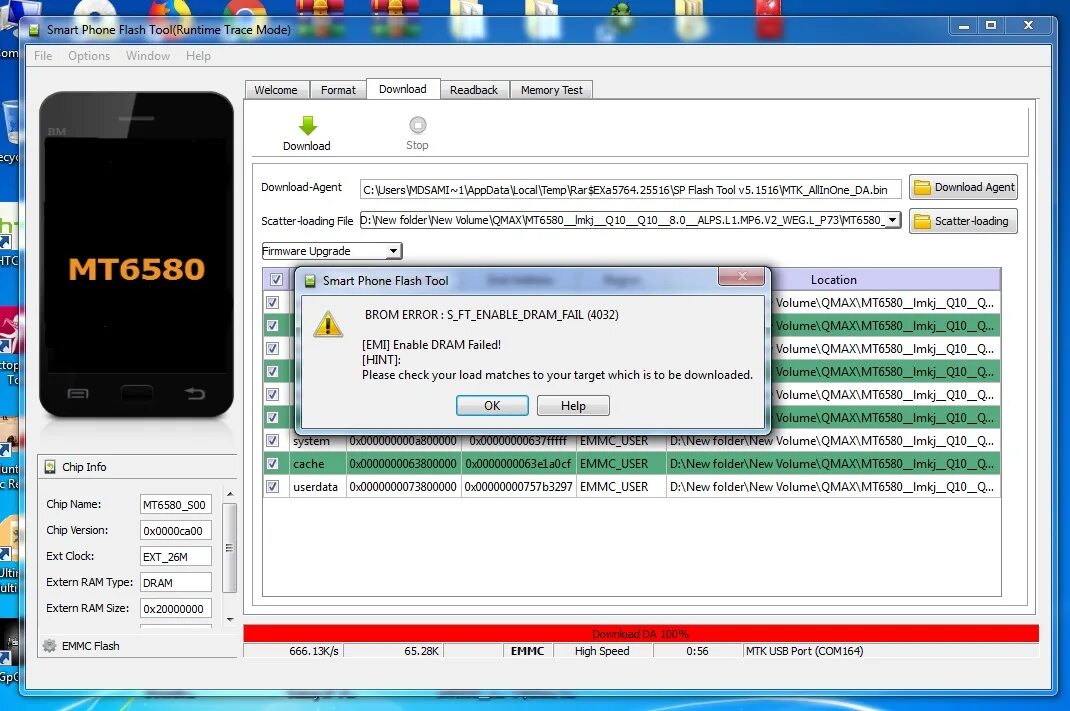Viewport: 1070px width, 711px height.
Task: Click the Extern RAM Type field DRAM
Action: click(175, 583)
